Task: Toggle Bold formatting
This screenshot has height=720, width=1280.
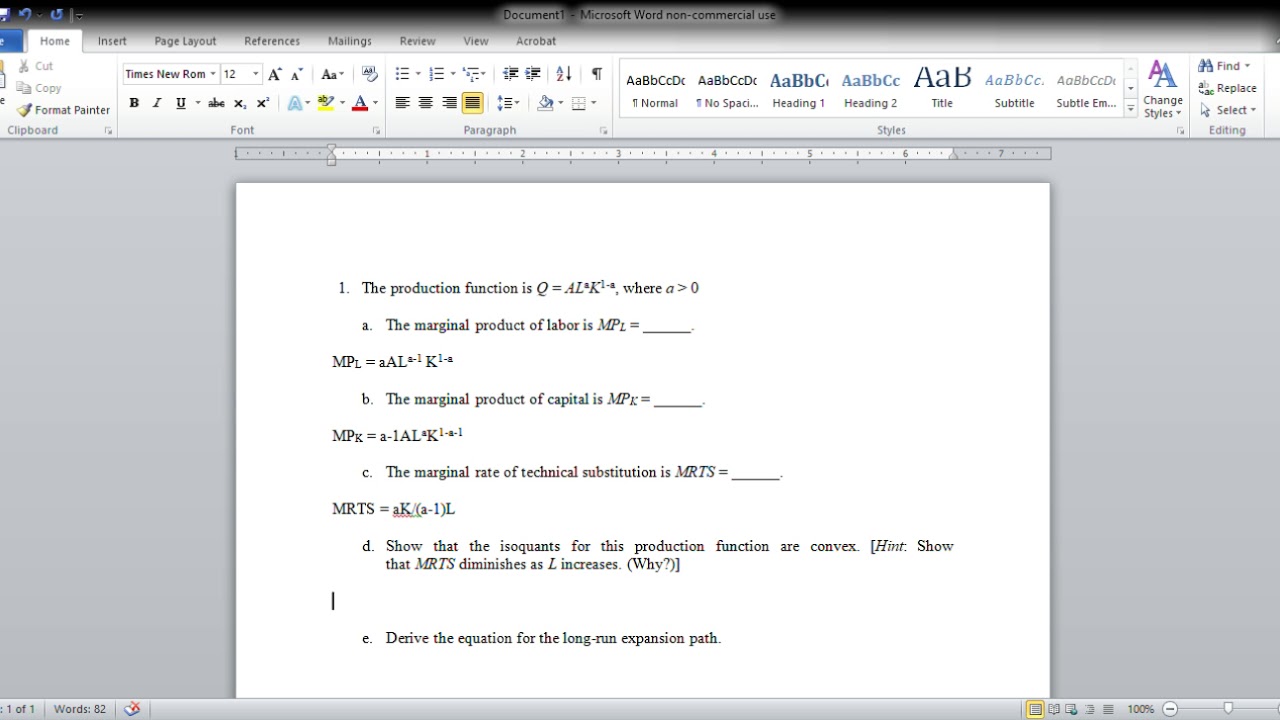Action: coord(134,103)
